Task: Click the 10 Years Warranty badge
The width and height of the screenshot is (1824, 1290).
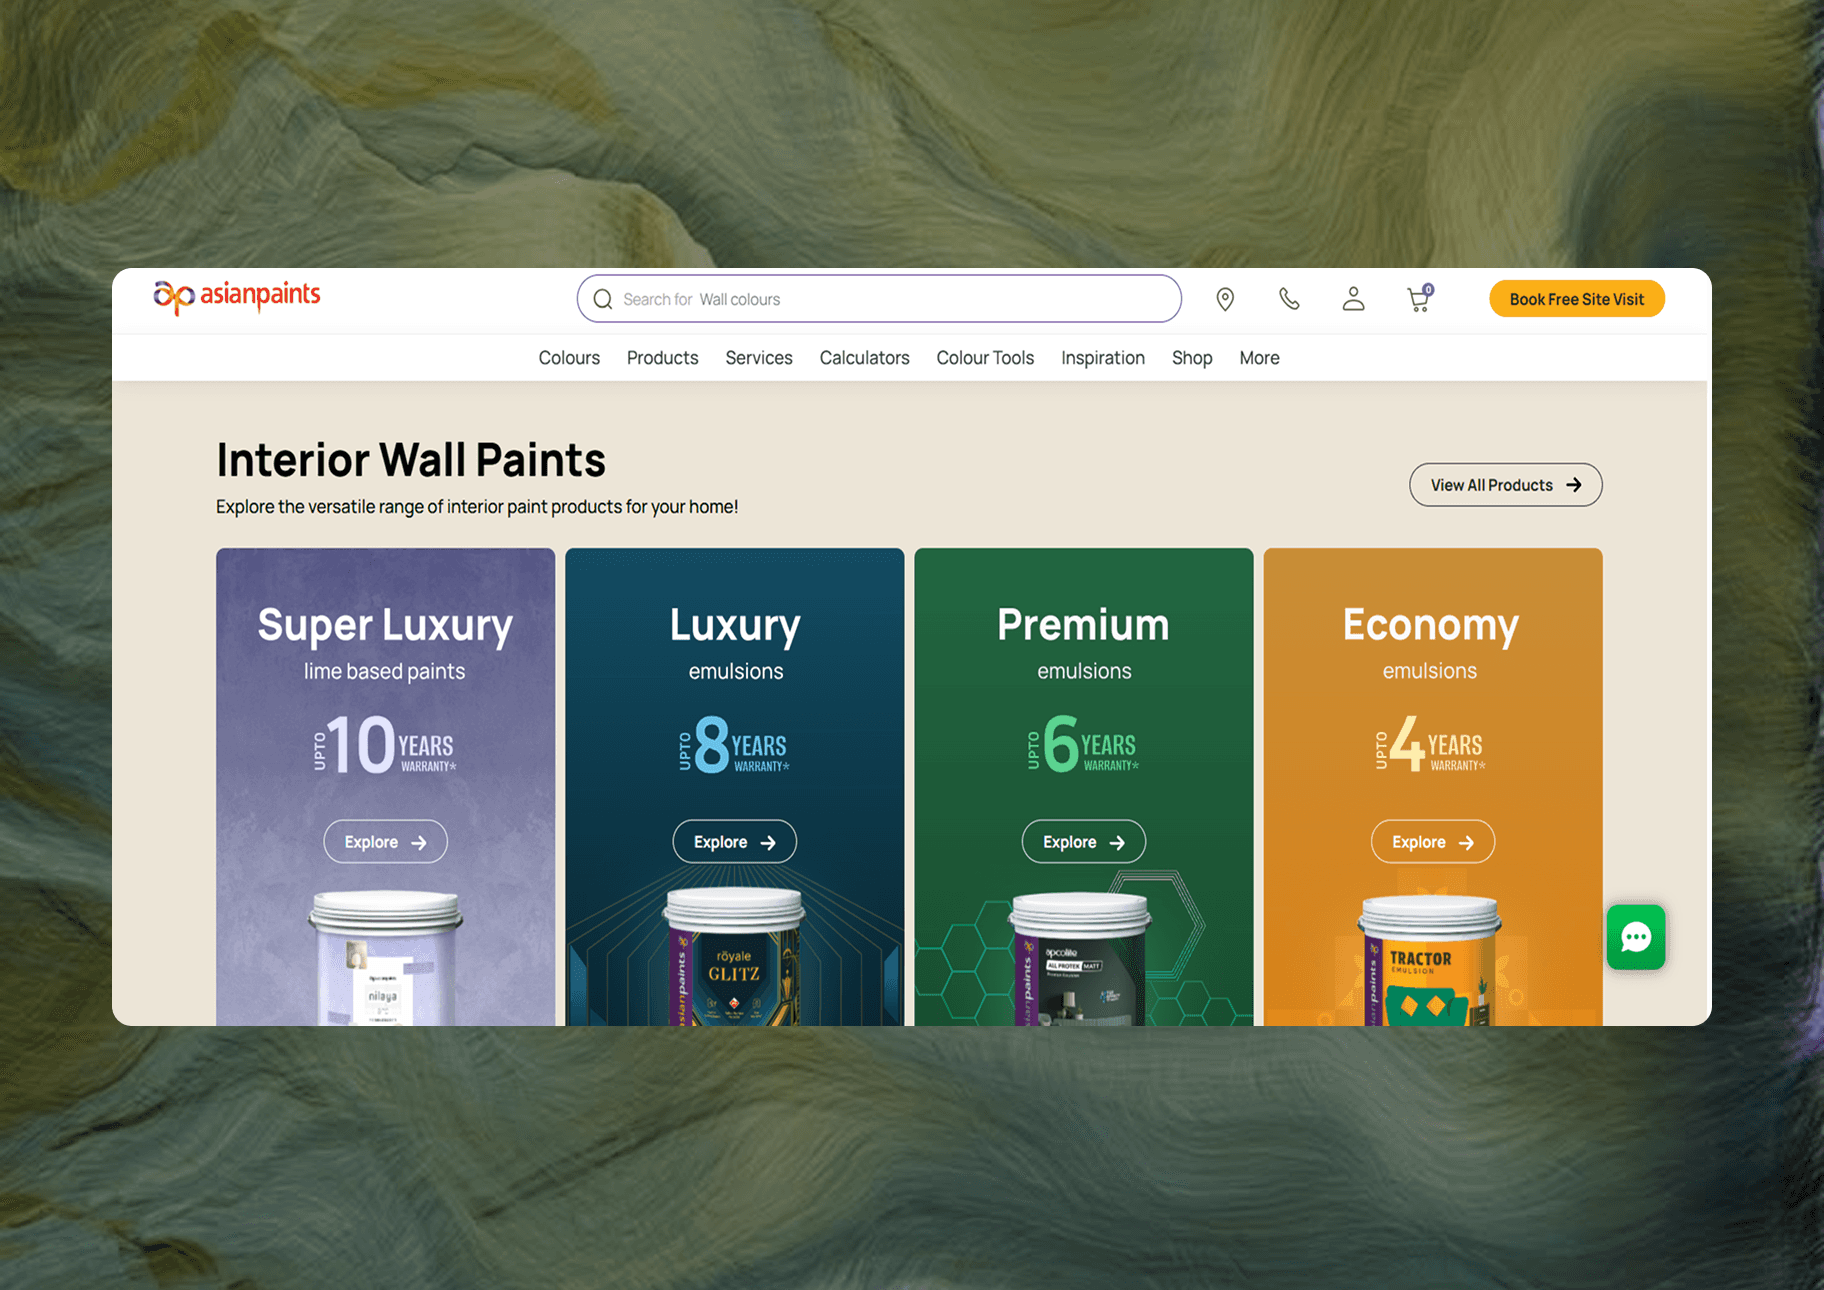Action: (385, 744)
